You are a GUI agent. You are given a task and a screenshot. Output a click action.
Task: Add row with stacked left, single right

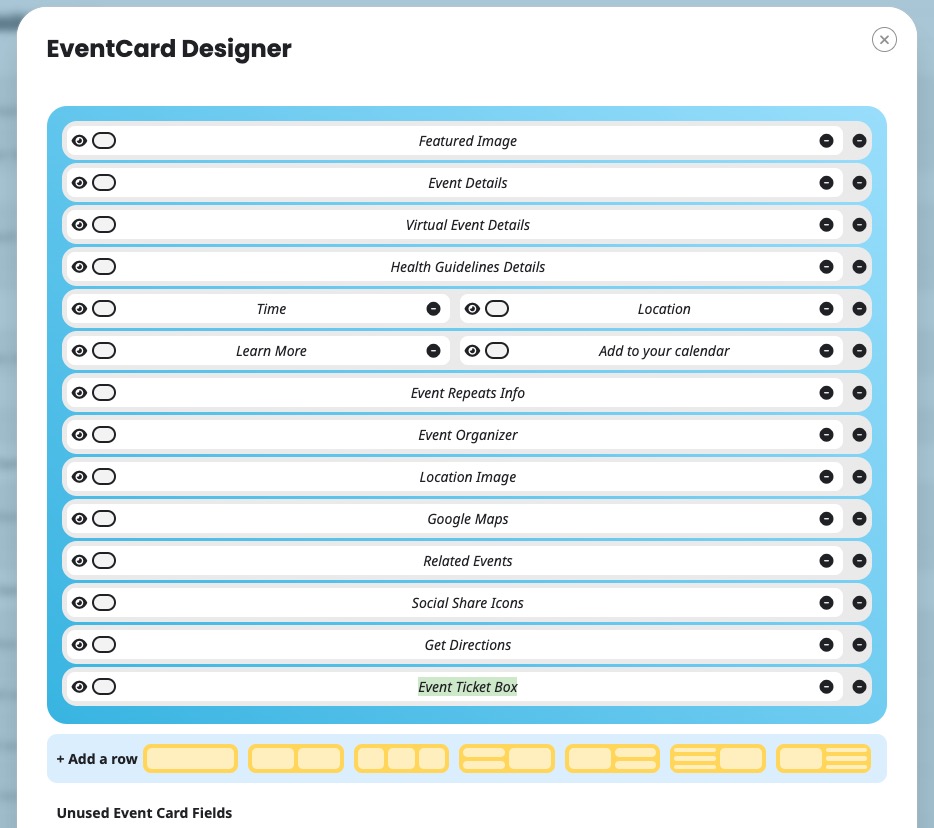(507, 759)
